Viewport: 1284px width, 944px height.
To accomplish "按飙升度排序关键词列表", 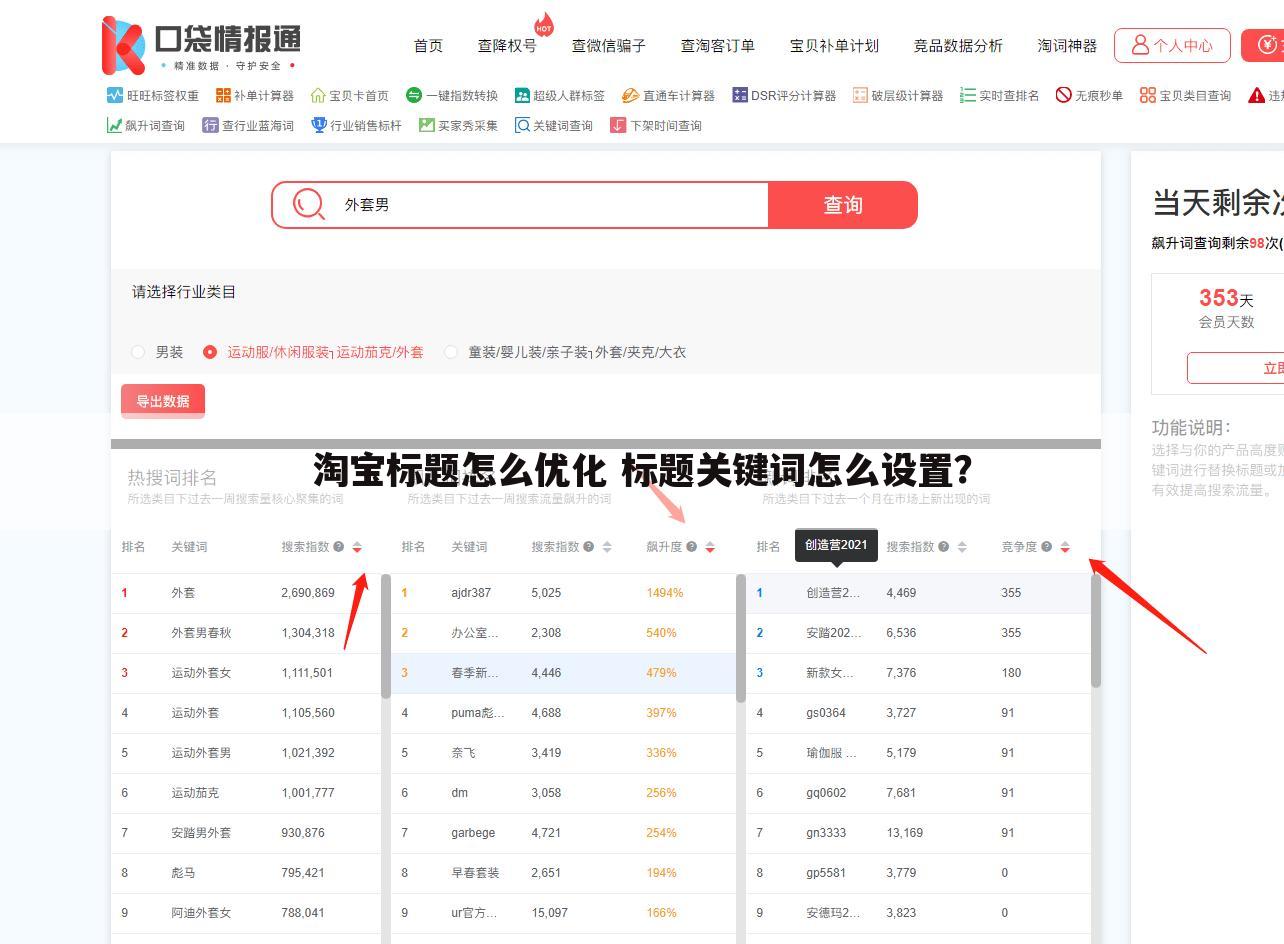I will pyautogui.click(x=710, y=547).
